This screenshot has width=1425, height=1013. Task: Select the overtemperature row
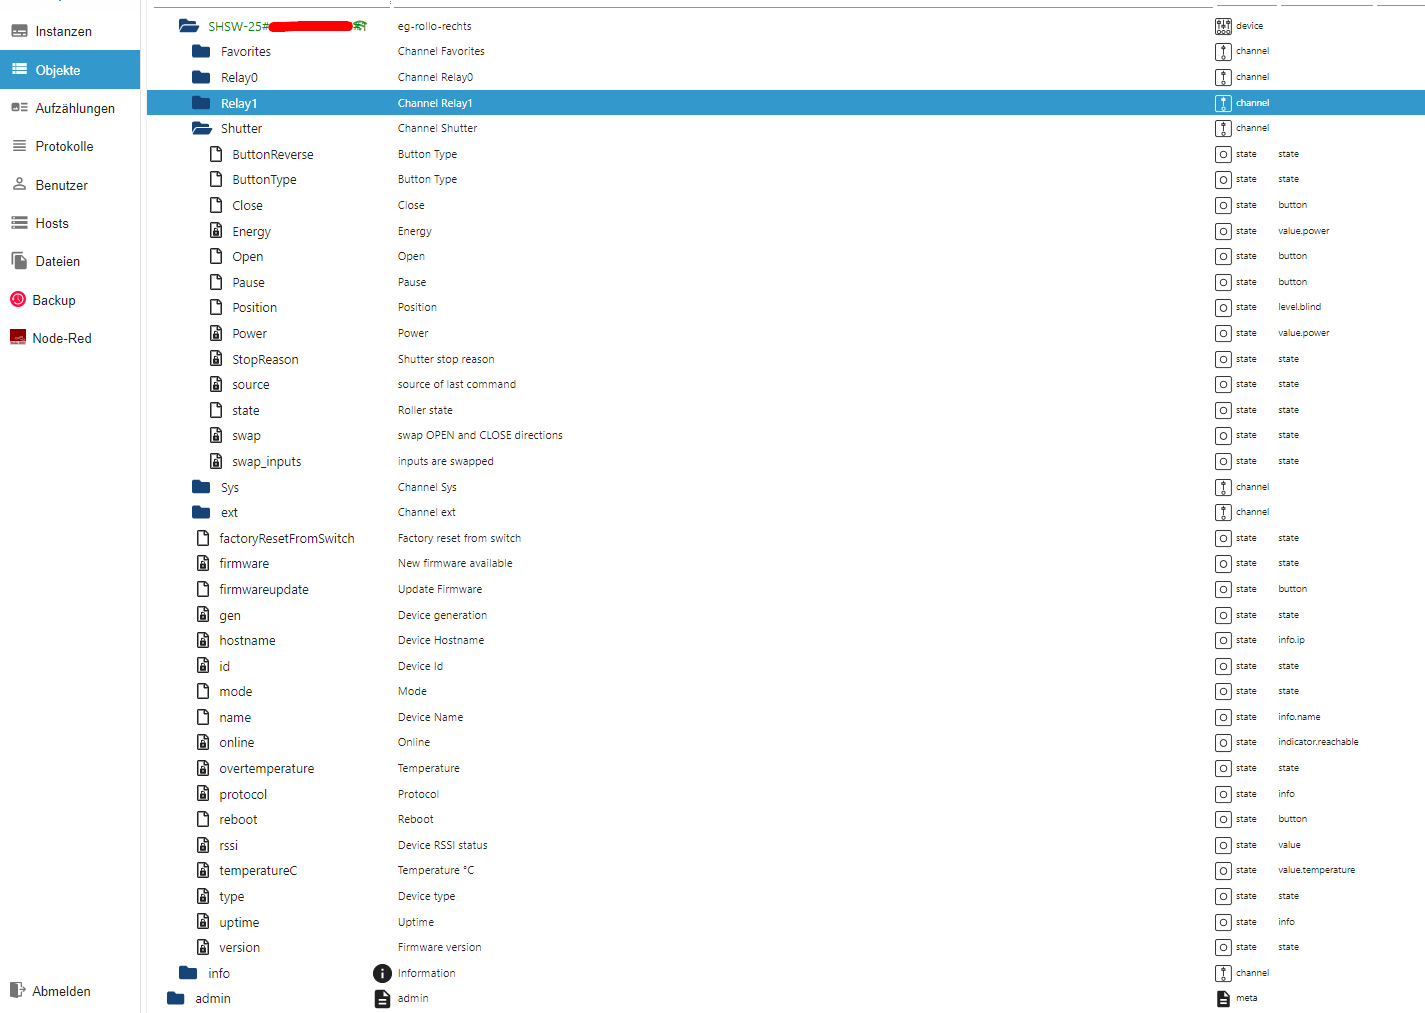tap(786, 768)
